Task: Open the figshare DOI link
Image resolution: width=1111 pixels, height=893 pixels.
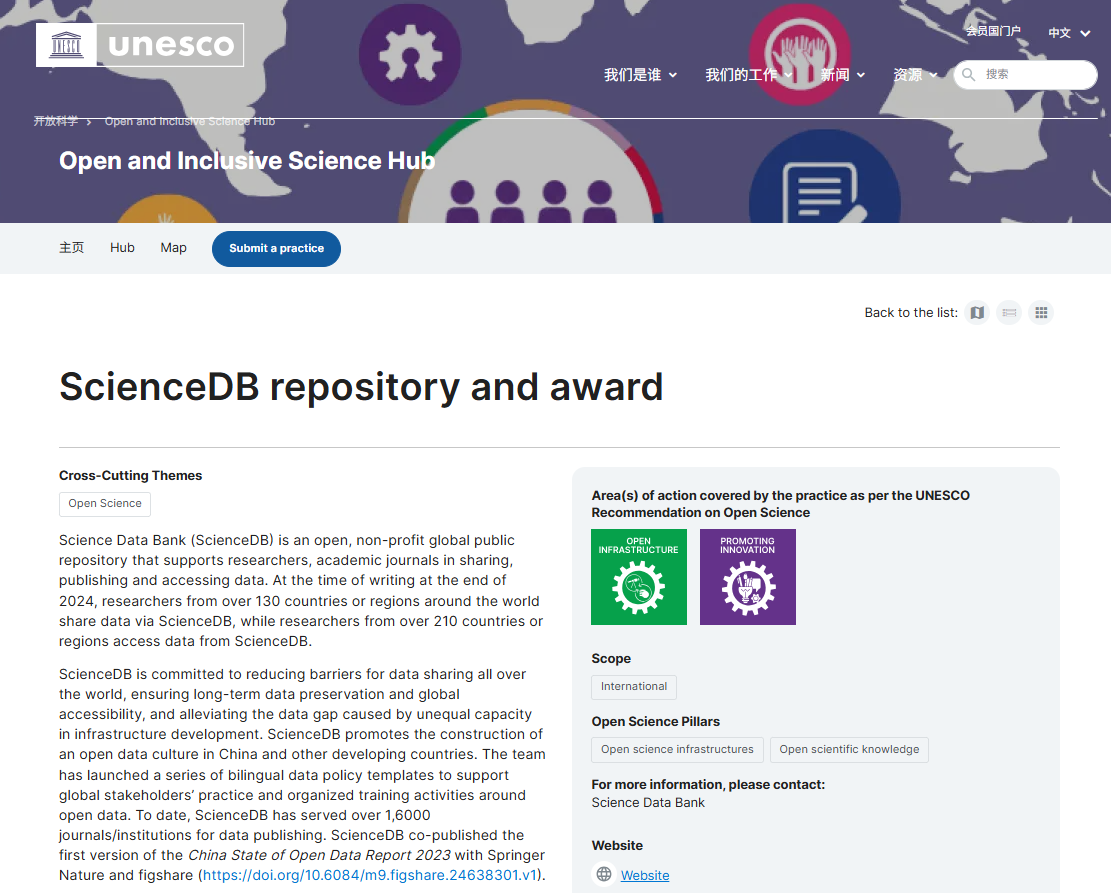Action: click(x=370, y=875)
